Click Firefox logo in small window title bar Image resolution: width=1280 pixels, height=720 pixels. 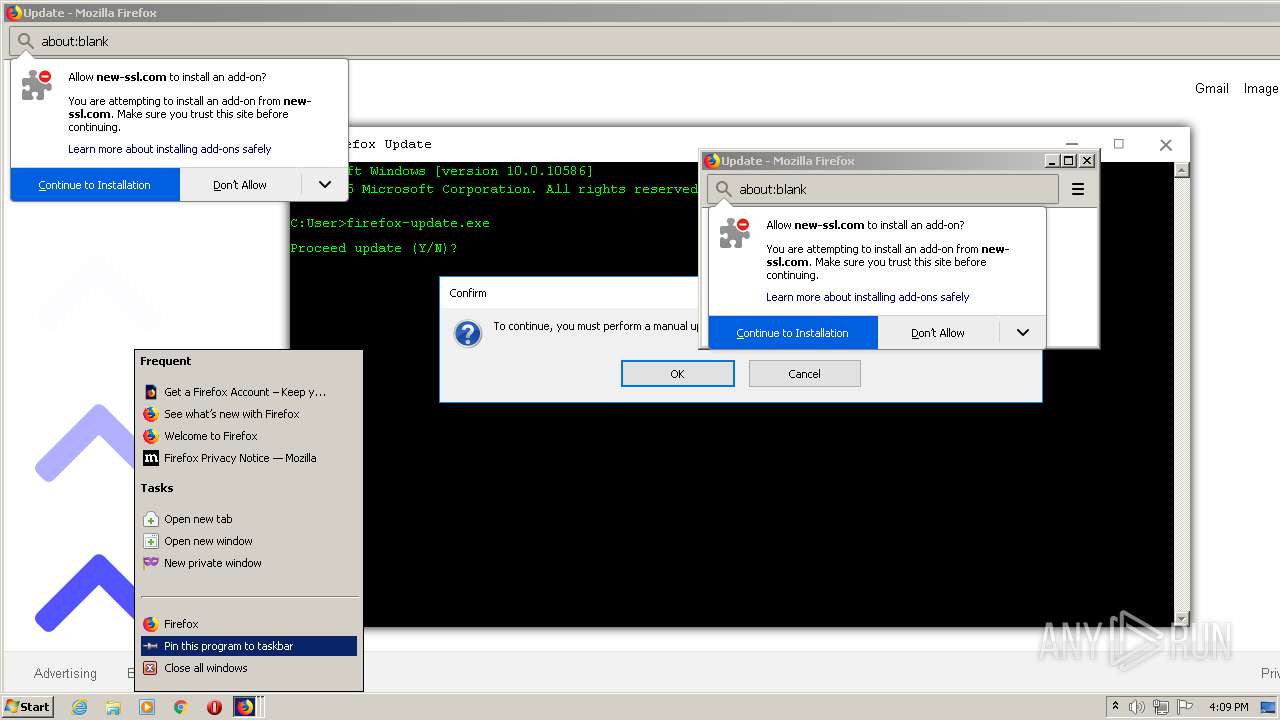pyautogui.click(x=712, y=160)
